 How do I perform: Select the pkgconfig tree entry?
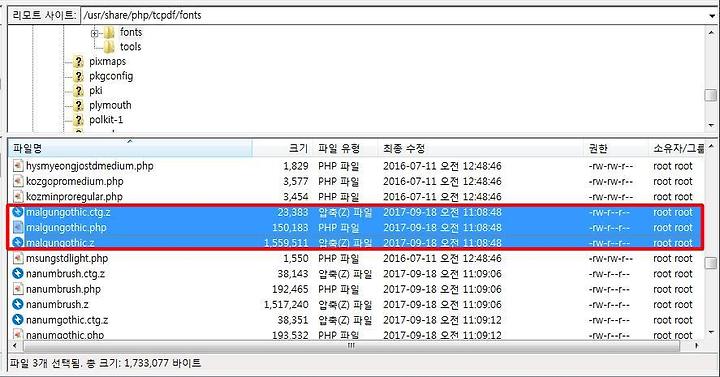(x=111, y=76)
